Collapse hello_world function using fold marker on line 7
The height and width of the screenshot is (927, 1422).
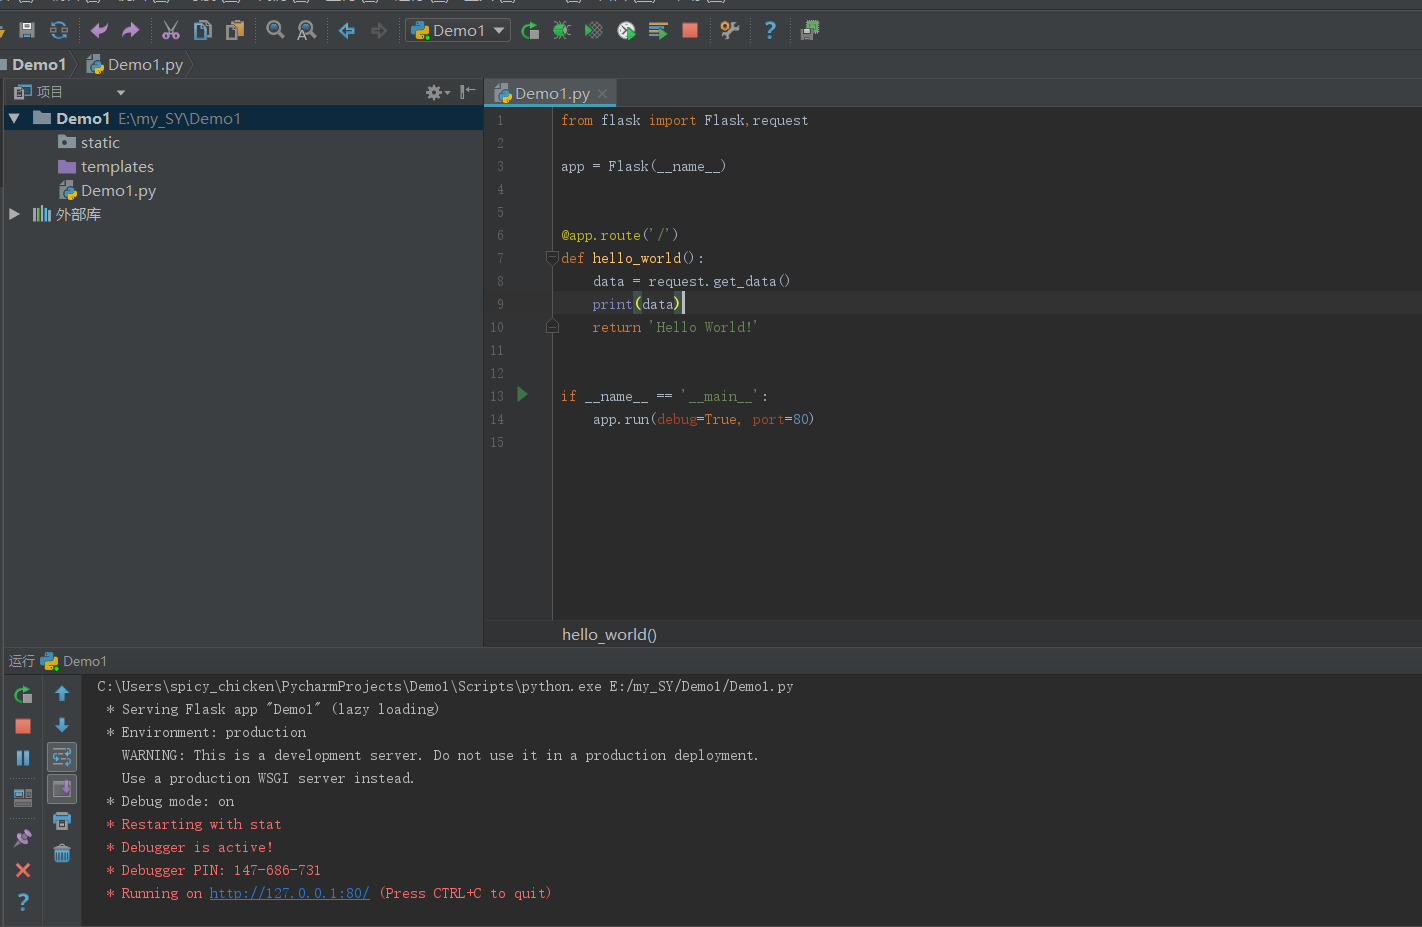552,258
